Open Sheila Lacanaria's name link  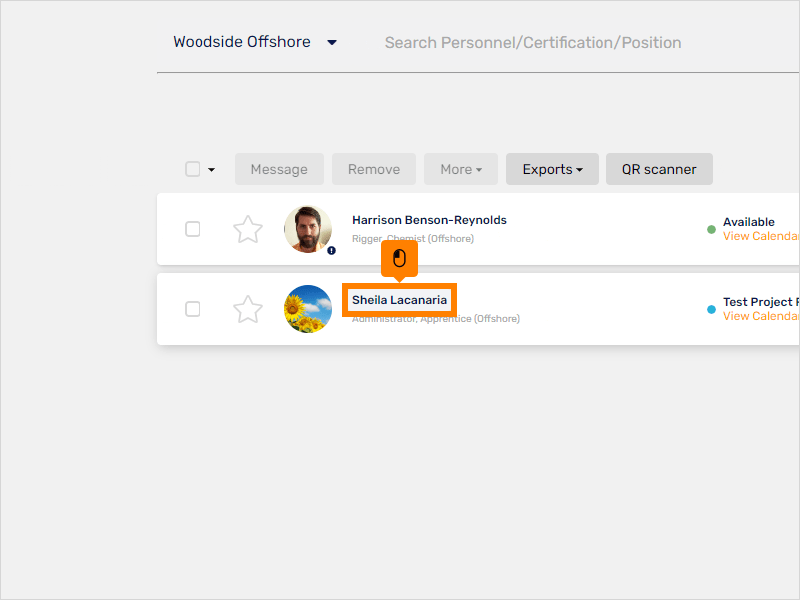[399, 300]
